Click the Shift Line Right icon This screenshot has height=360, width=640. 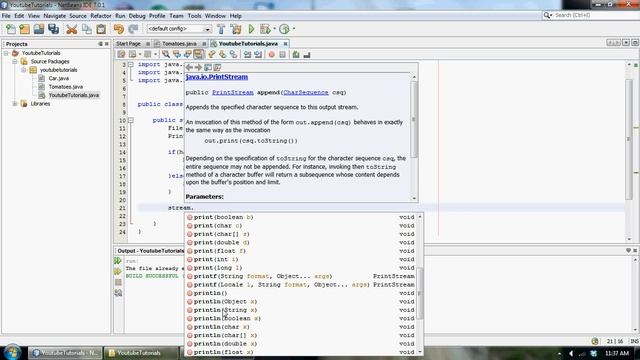pos(258,55)
